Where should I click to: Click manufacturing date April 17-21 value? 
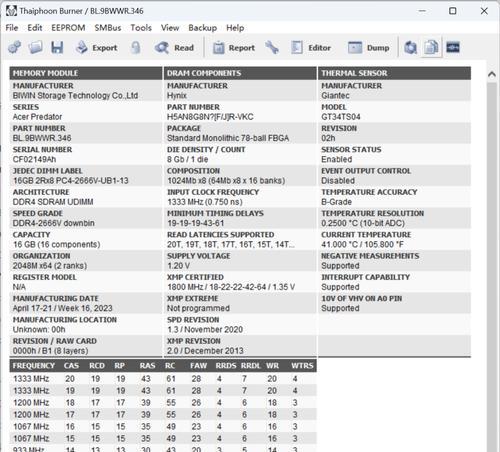63,308
